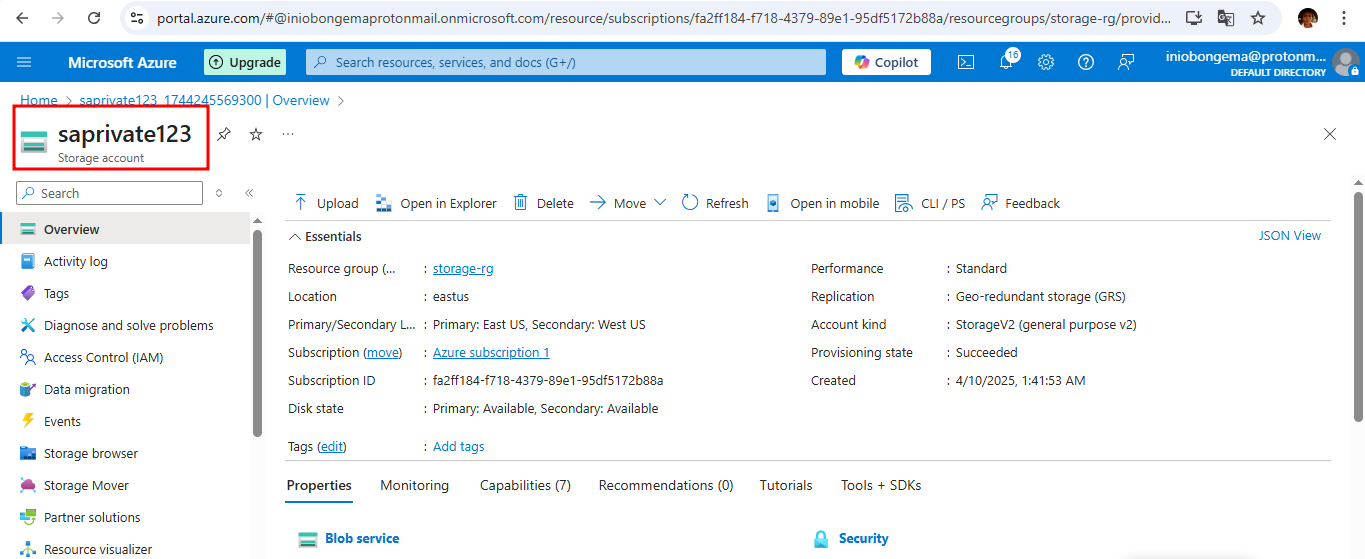Screen dimensions: 1365x559
Task: Open the Tools + SDKs tab
Action: (x=881, y=486)
